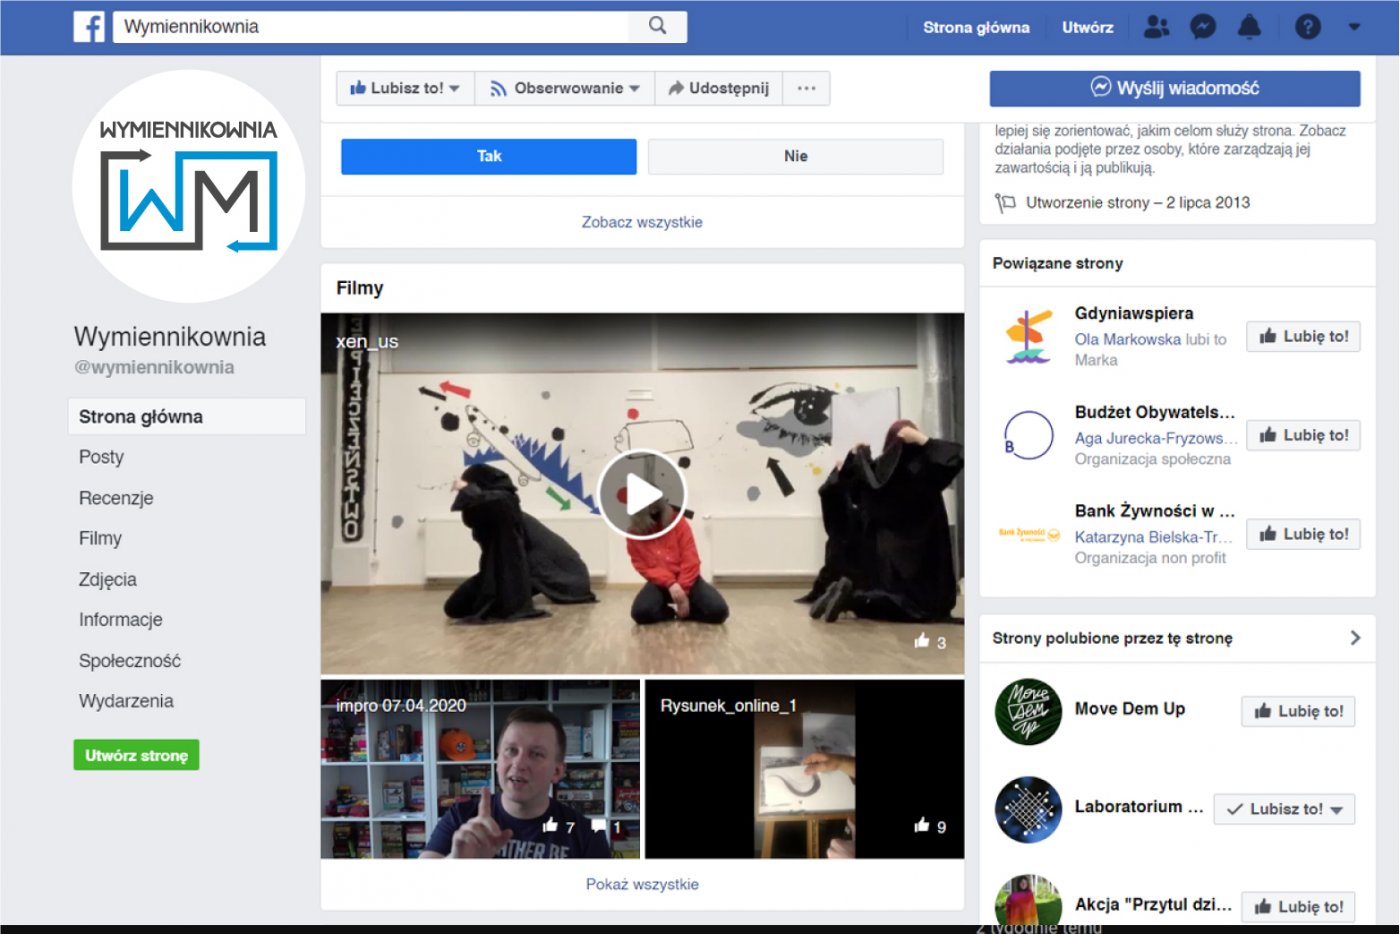Screen dimensions: 1400x934
Task: Like the Akcja "Przytul dzi..." page
Action: pos(1298,907)
